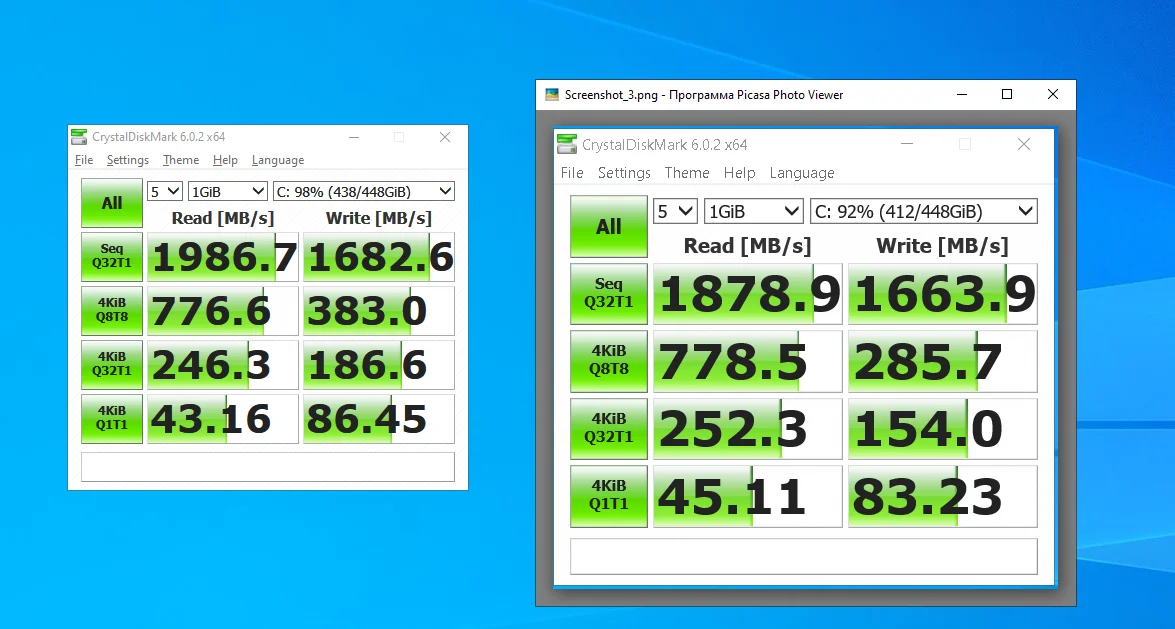
Task: Click Seq write 1663.9 in Picasa screenshot
Action: tap(943, 294)
